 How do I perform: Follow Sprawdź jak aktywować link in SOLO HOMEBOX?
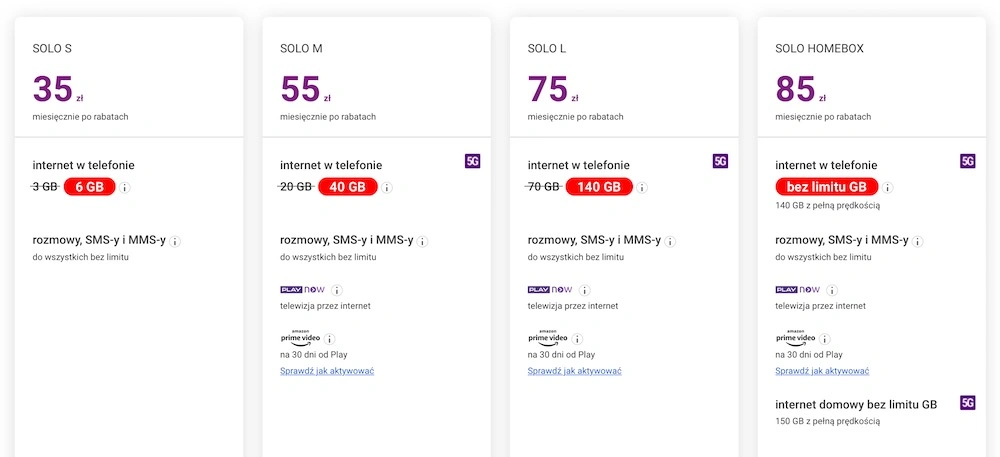coord(822,371)
